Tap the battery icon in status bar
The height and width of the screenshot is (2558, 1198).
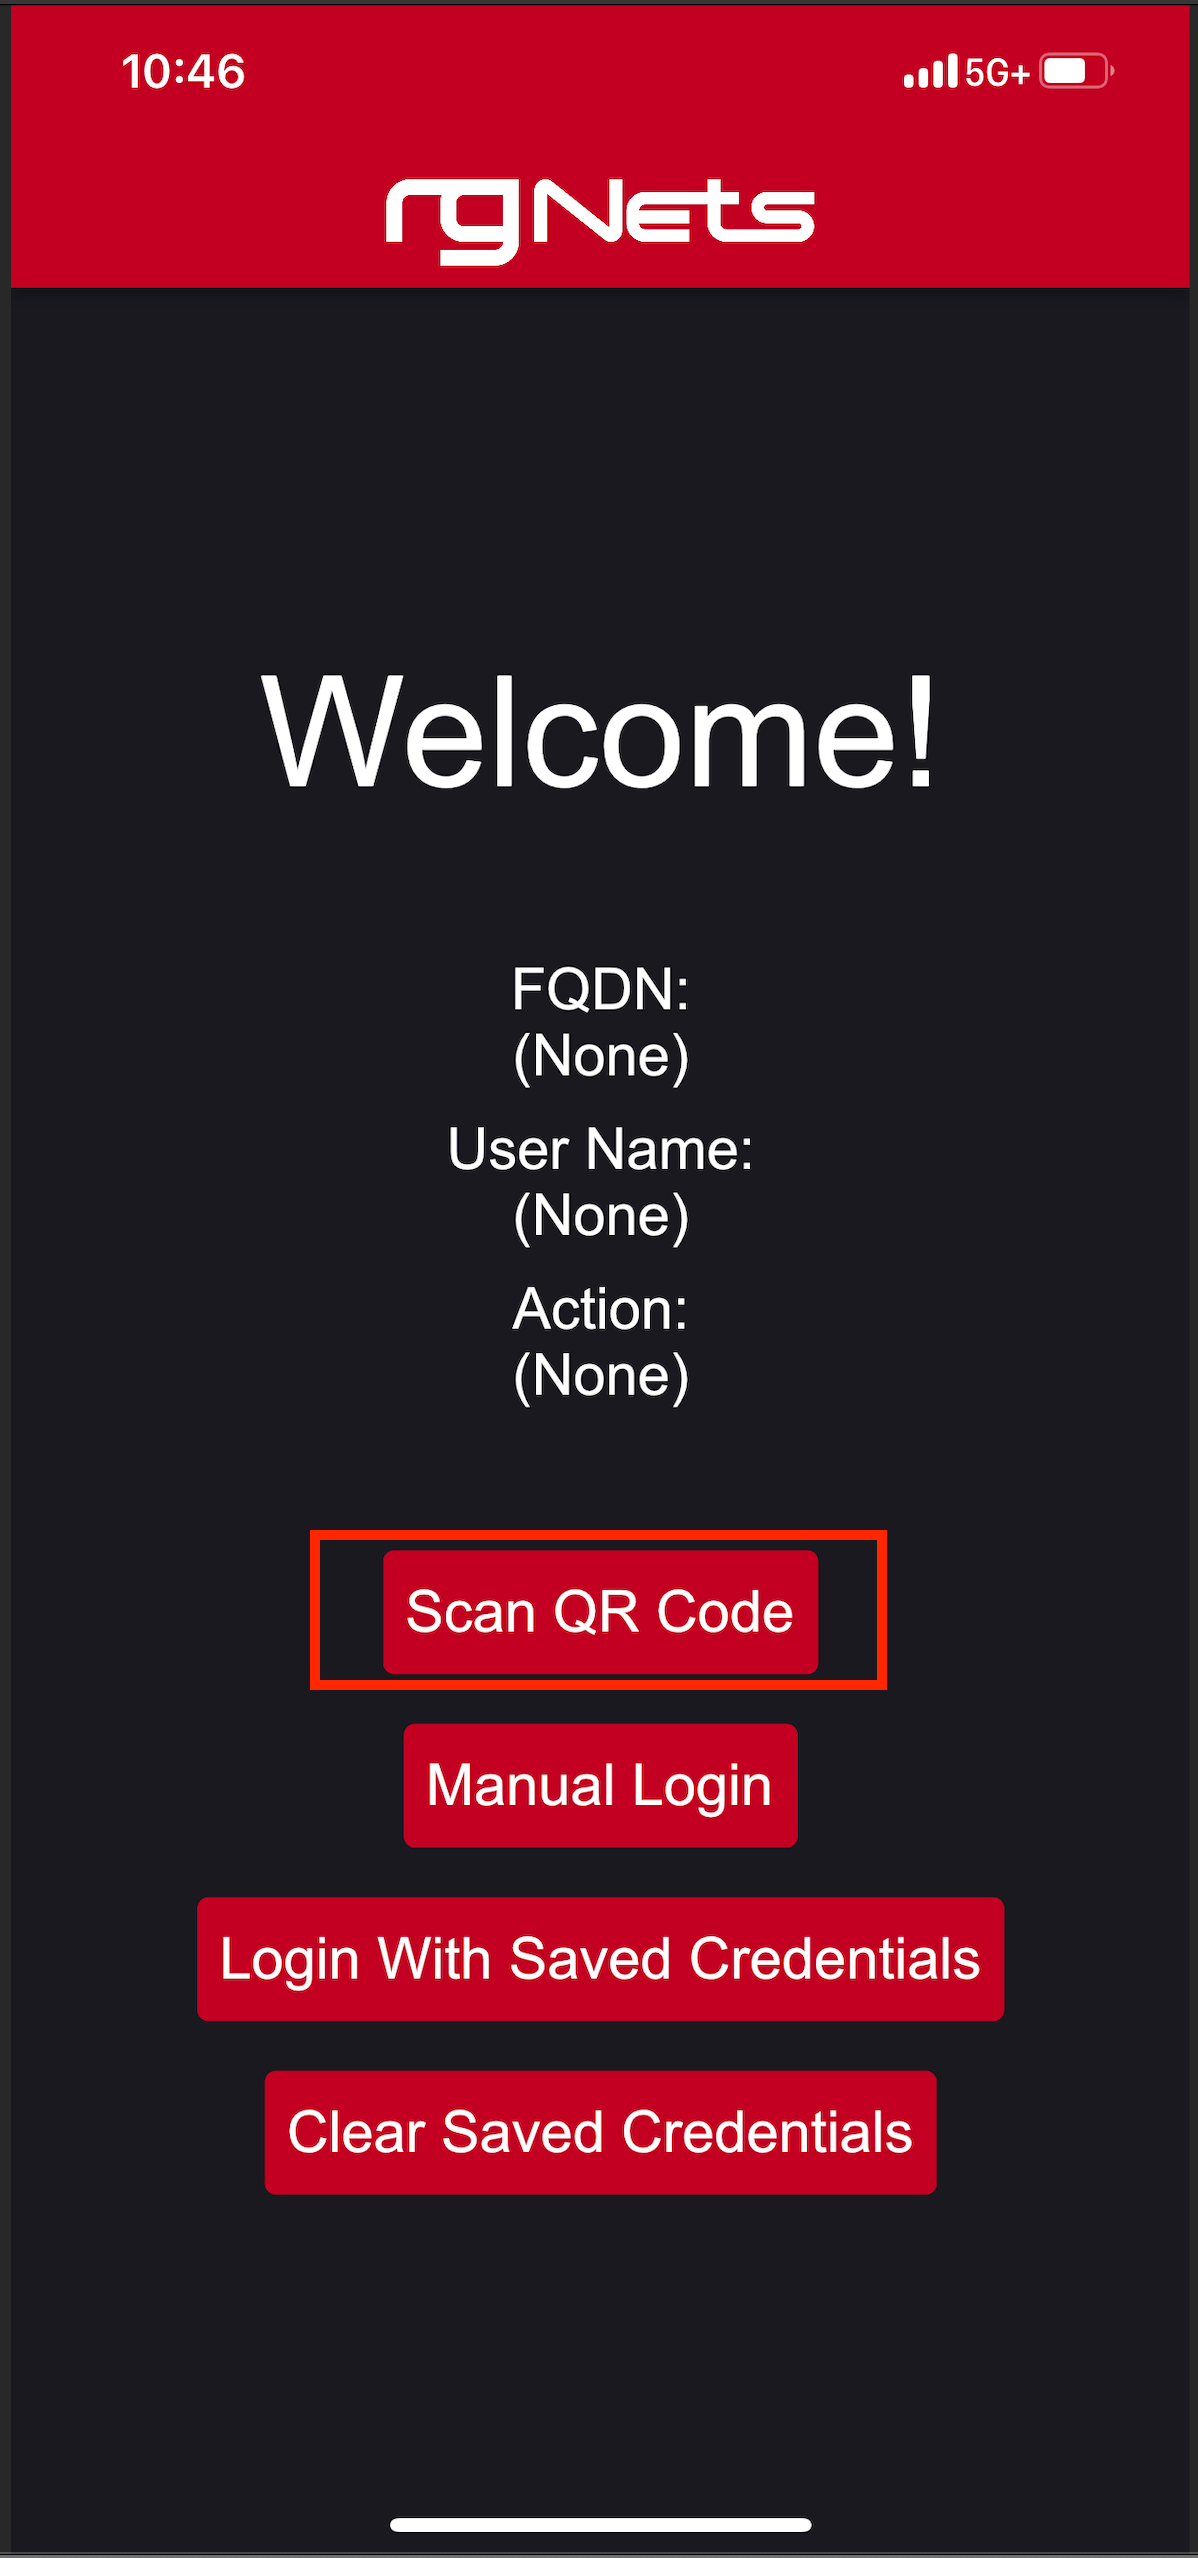[x=1077, y=72]
